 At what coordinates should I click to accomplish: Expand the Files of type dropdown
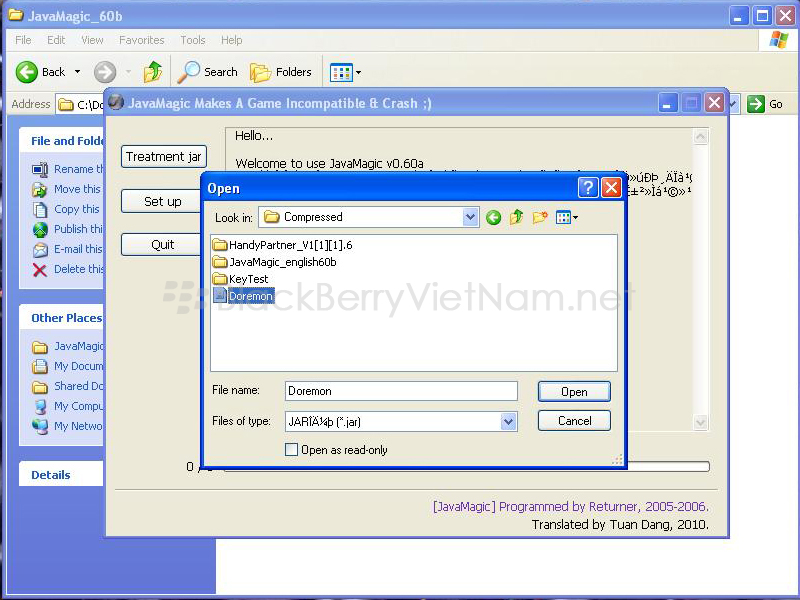click(x=508, y=422)
